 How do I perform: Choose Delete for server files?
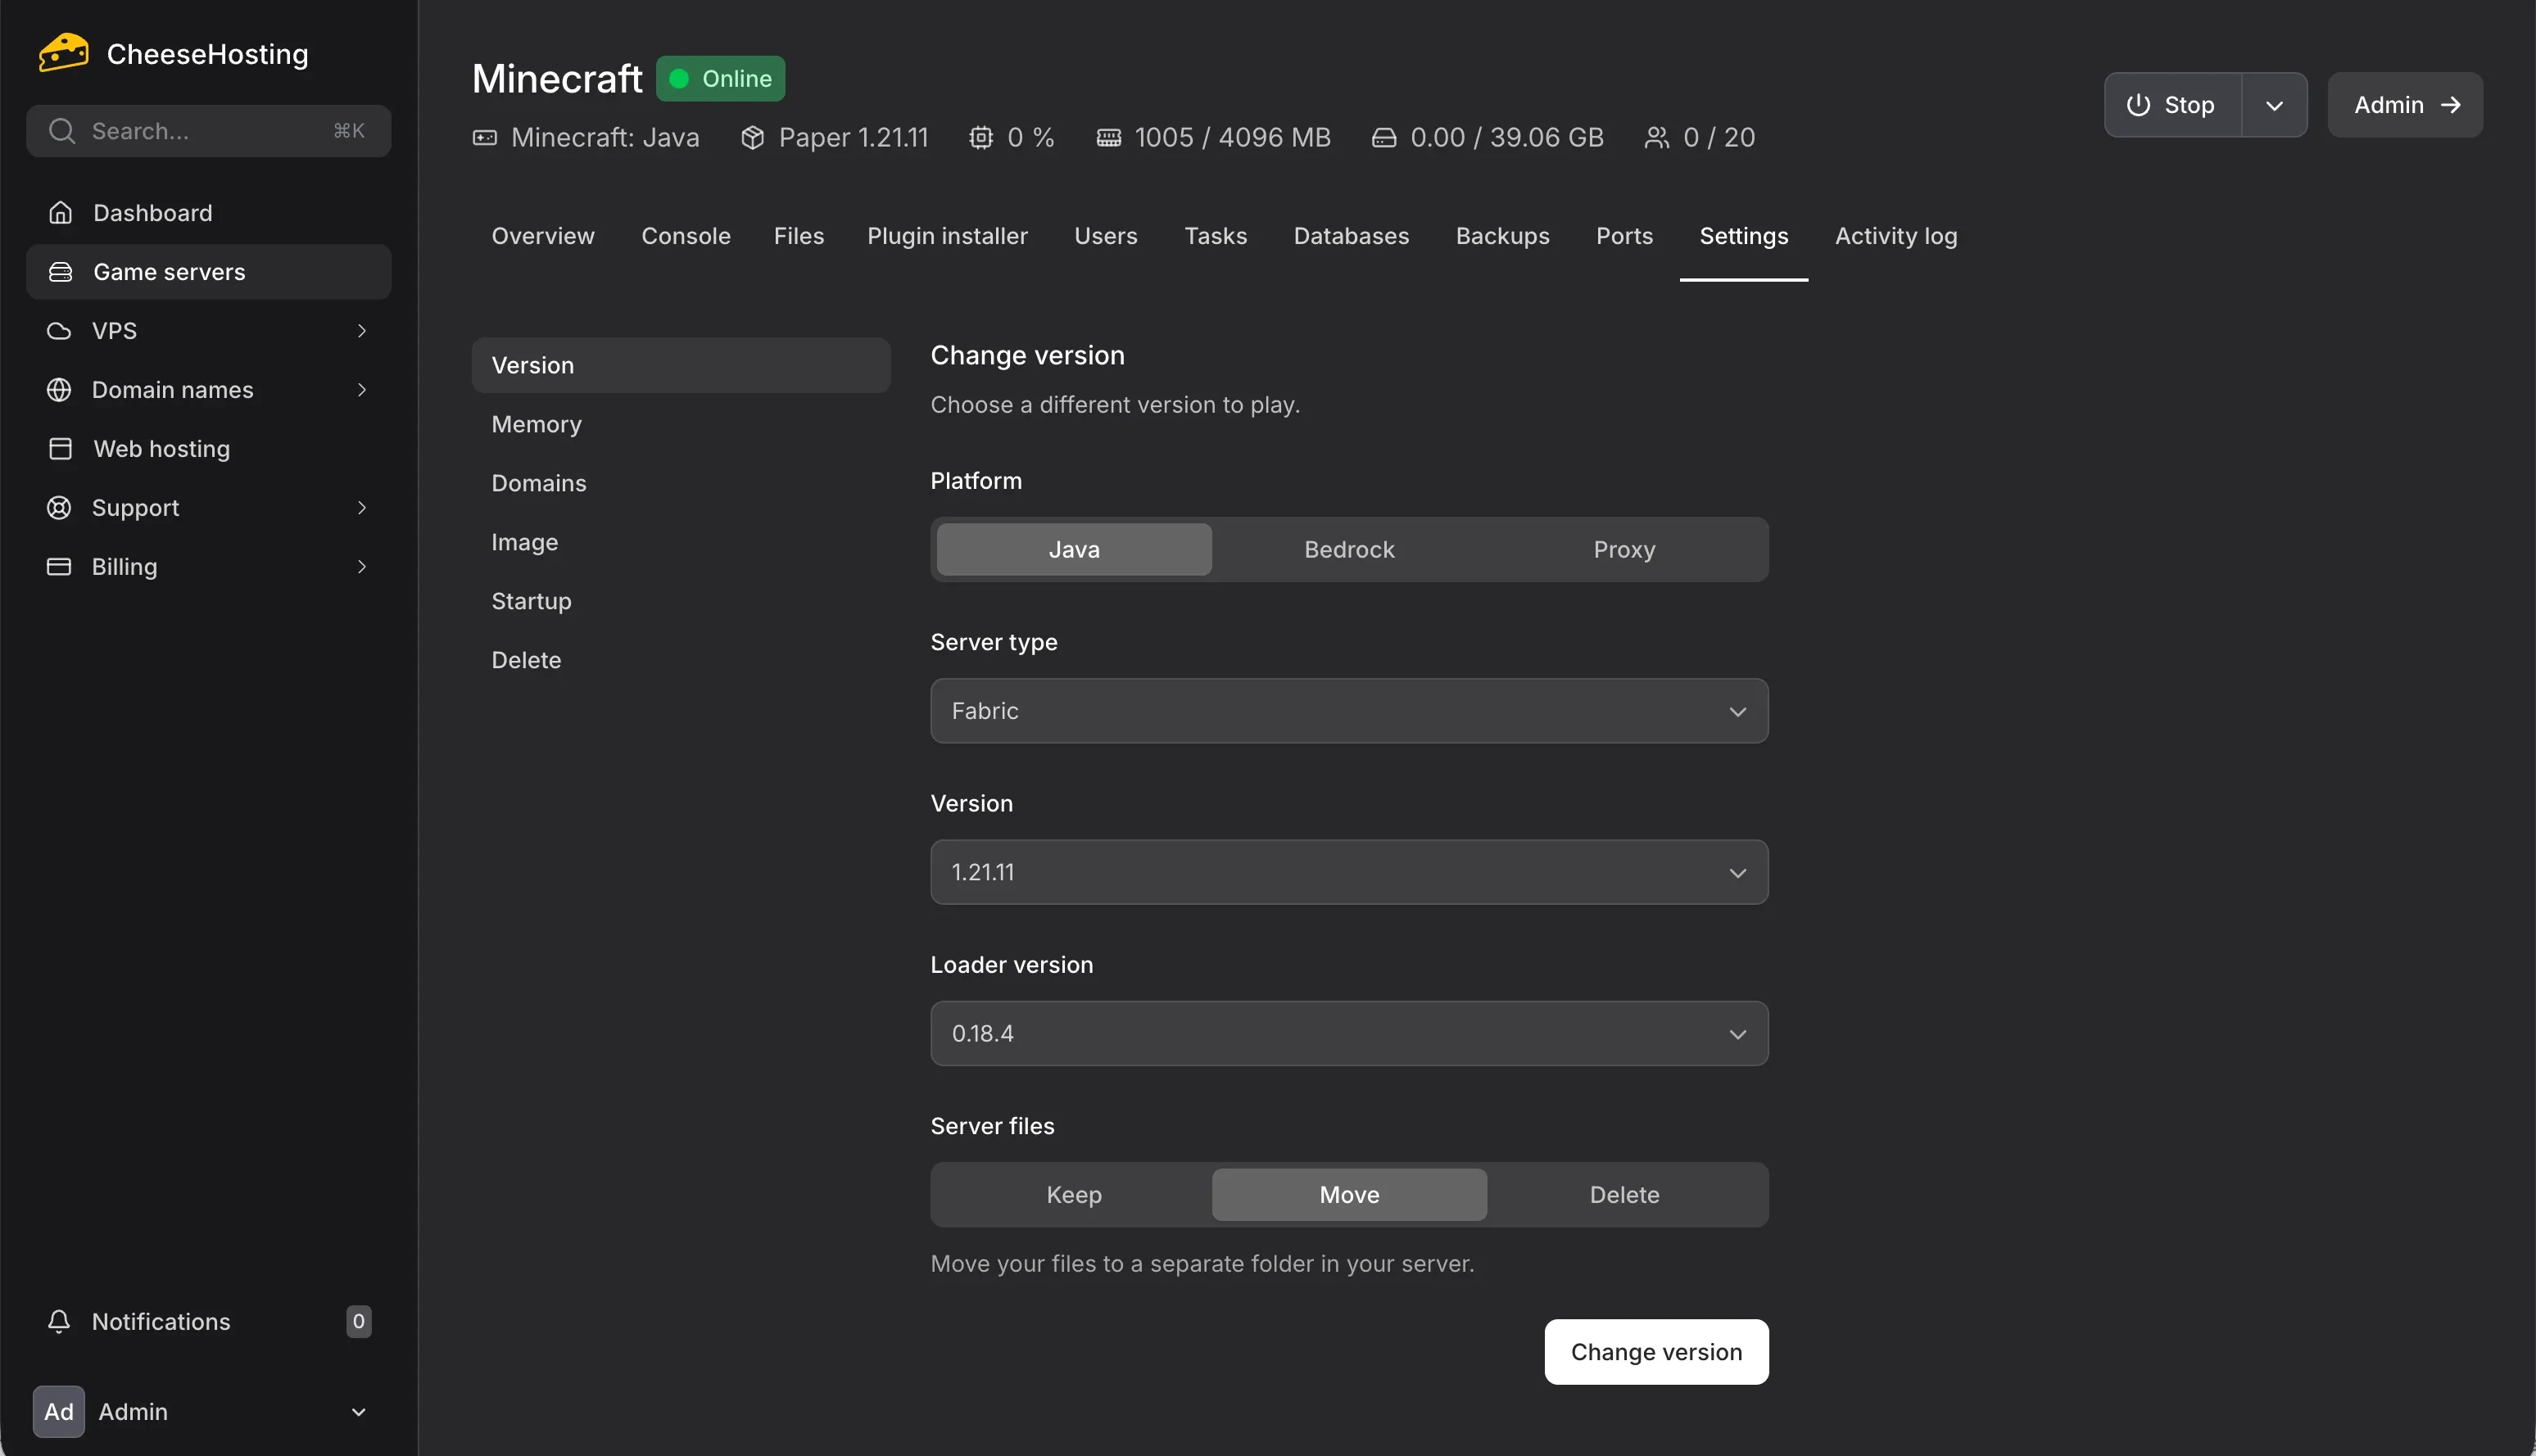(x=1623, y=1194)
